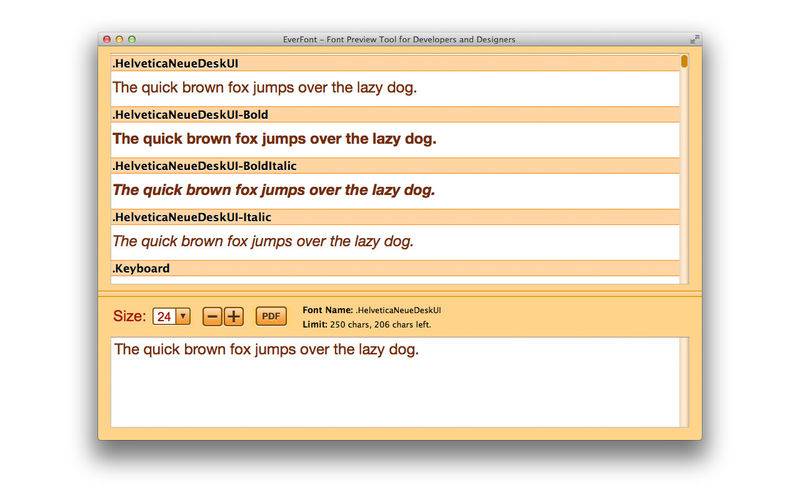Click the text area's vertical scrollbar
The height and width of the screenshot is (500, 800).
[x=684, y=382]
